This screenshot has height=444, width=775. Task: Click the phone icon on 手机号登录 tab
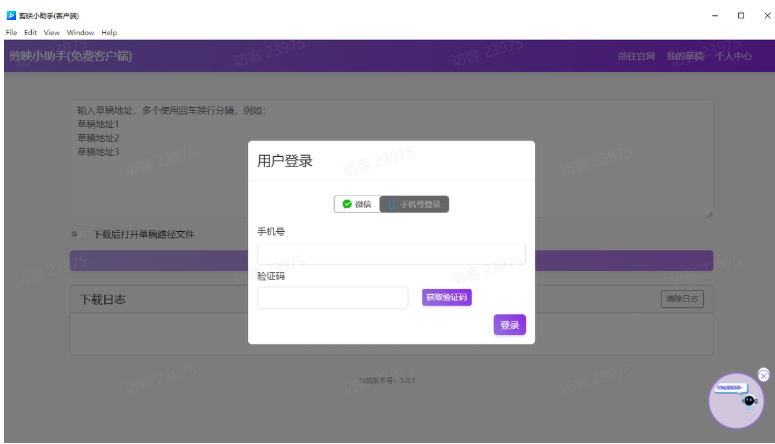coord(393,204)
